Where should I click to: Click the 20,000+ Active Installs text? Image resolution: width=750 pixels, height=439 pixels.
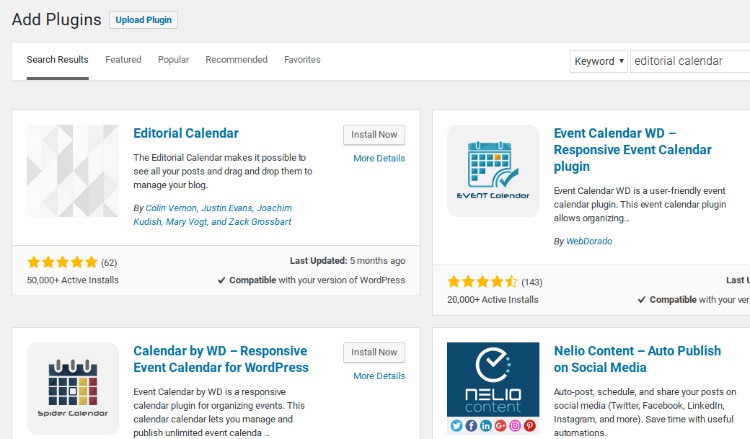[x=493, y=300]
